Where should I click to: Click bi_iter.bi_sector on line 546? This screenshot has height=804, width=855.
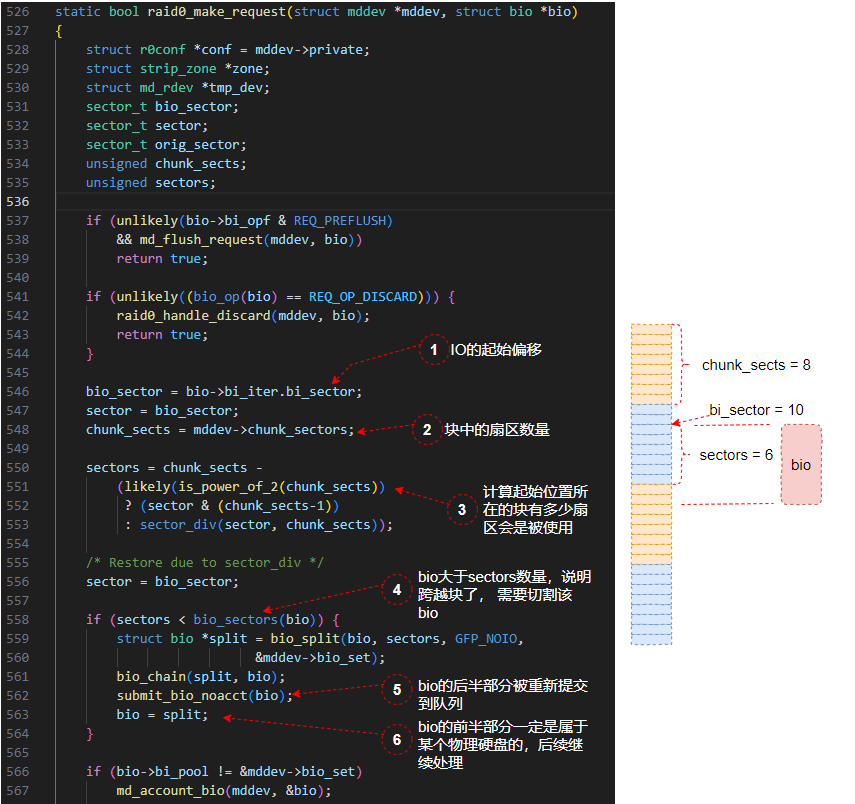pyautogui.click(x=290, y=392)
